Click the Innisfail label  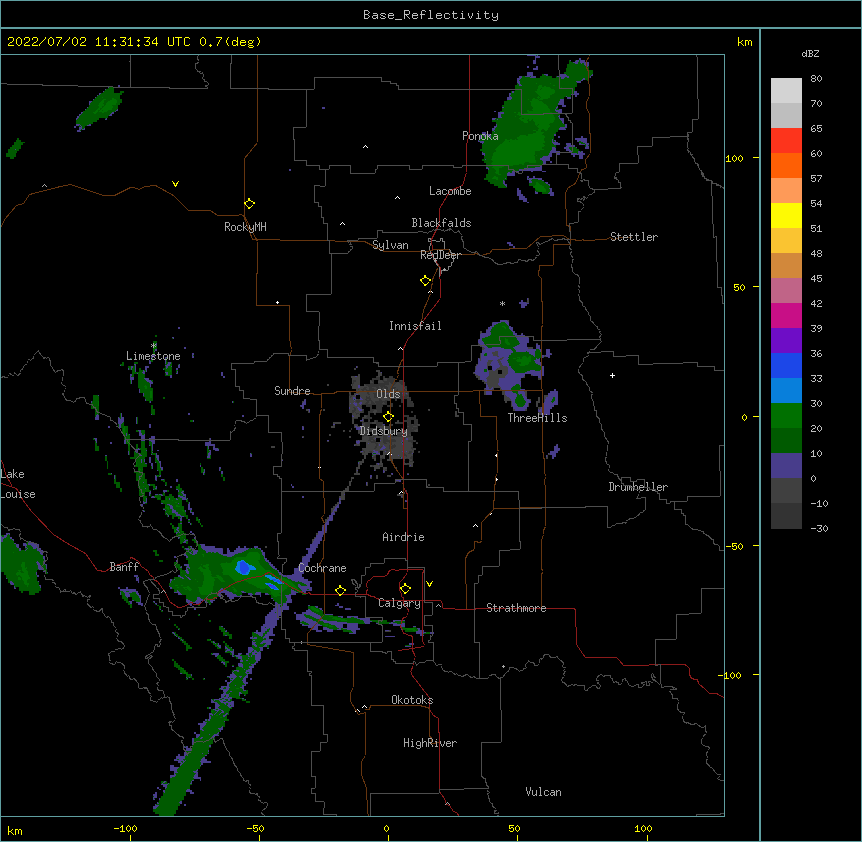coord(415,326)
